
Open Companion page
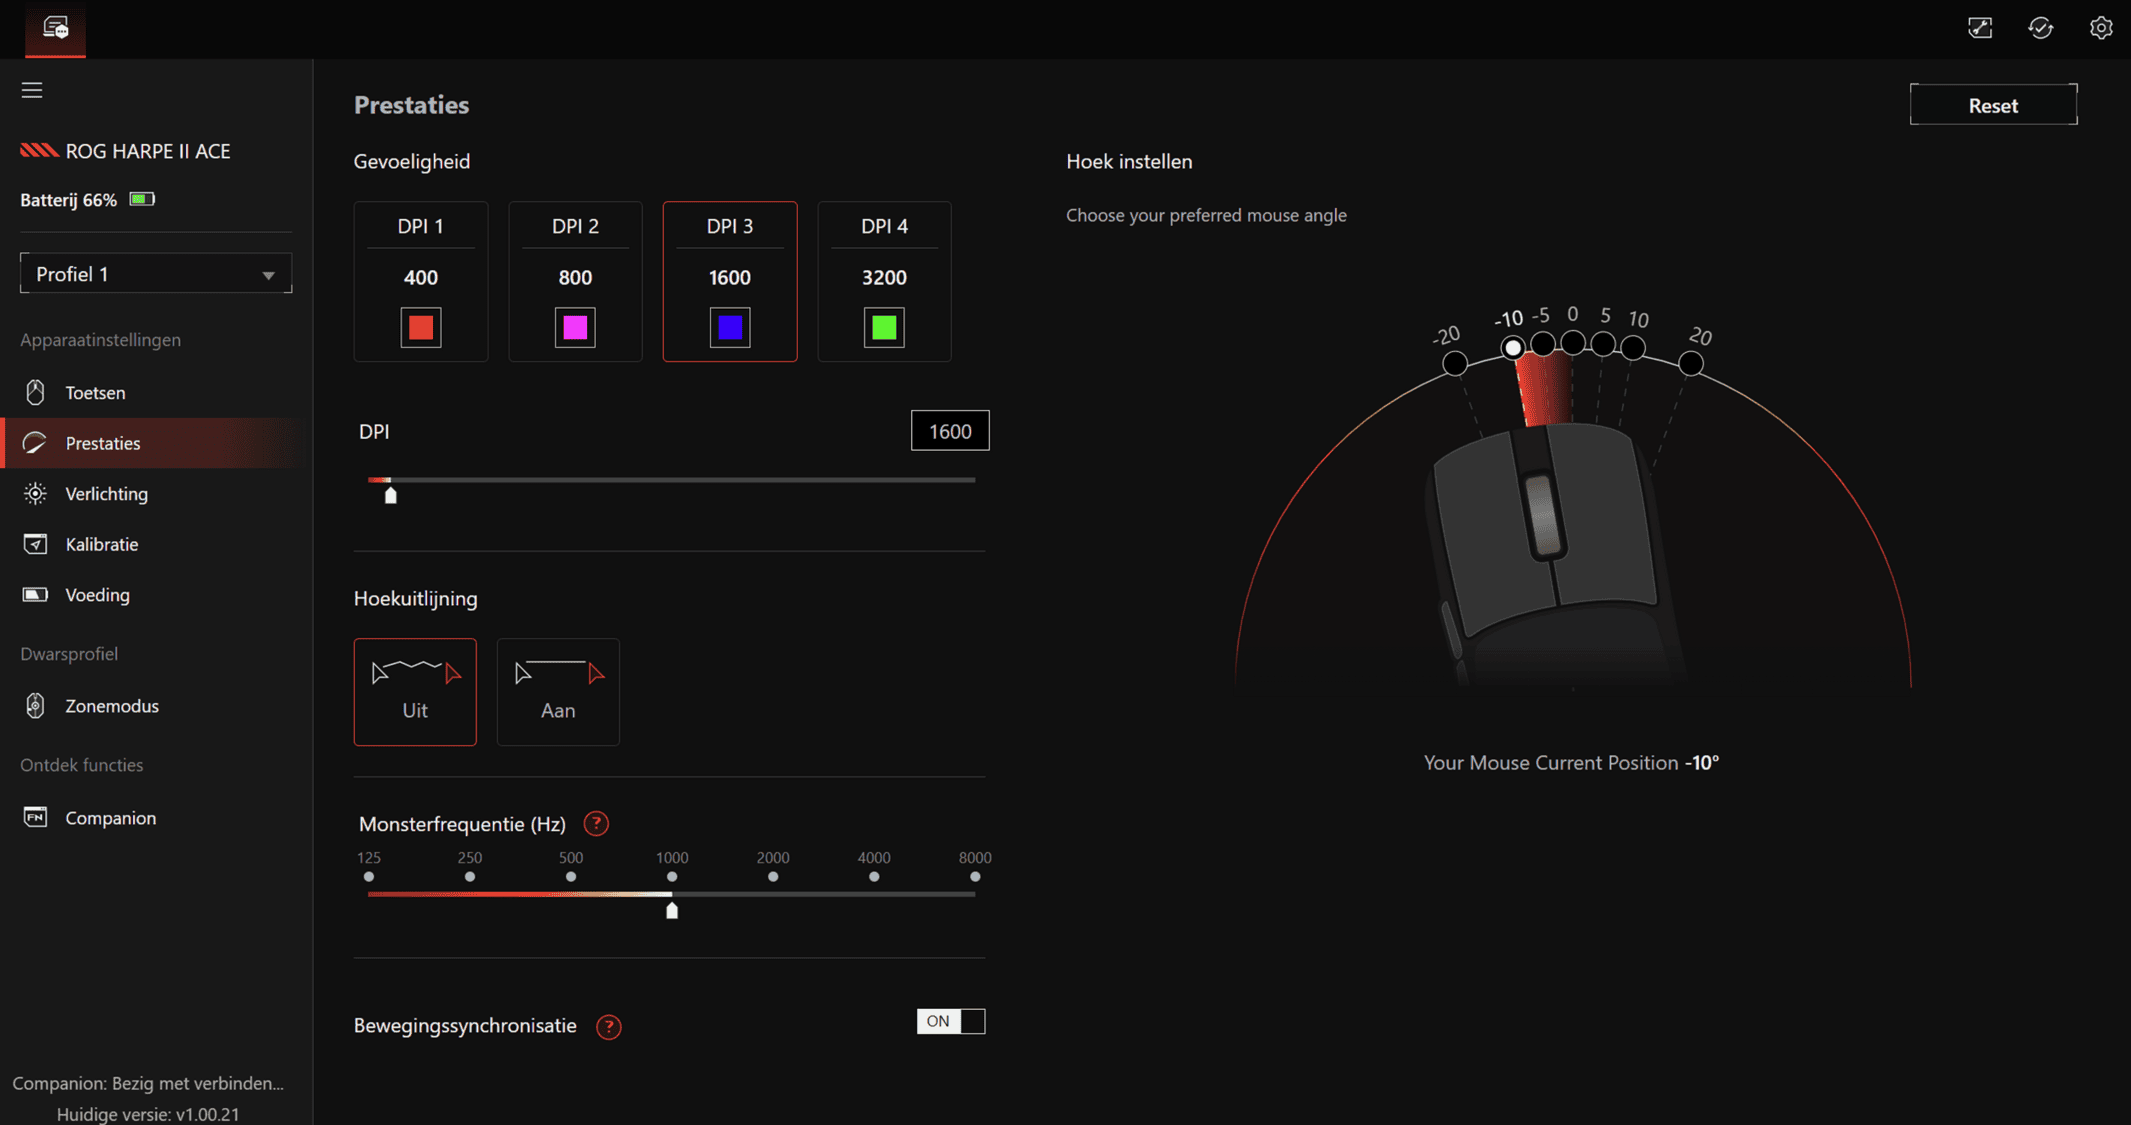[x=156, y=817]
